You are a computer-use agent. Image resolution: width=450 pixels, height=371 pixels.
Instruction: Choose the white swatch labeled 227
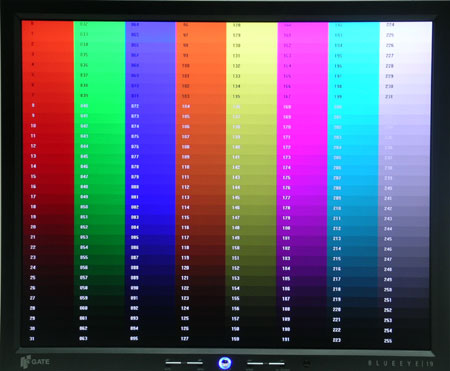pos(405,56)
